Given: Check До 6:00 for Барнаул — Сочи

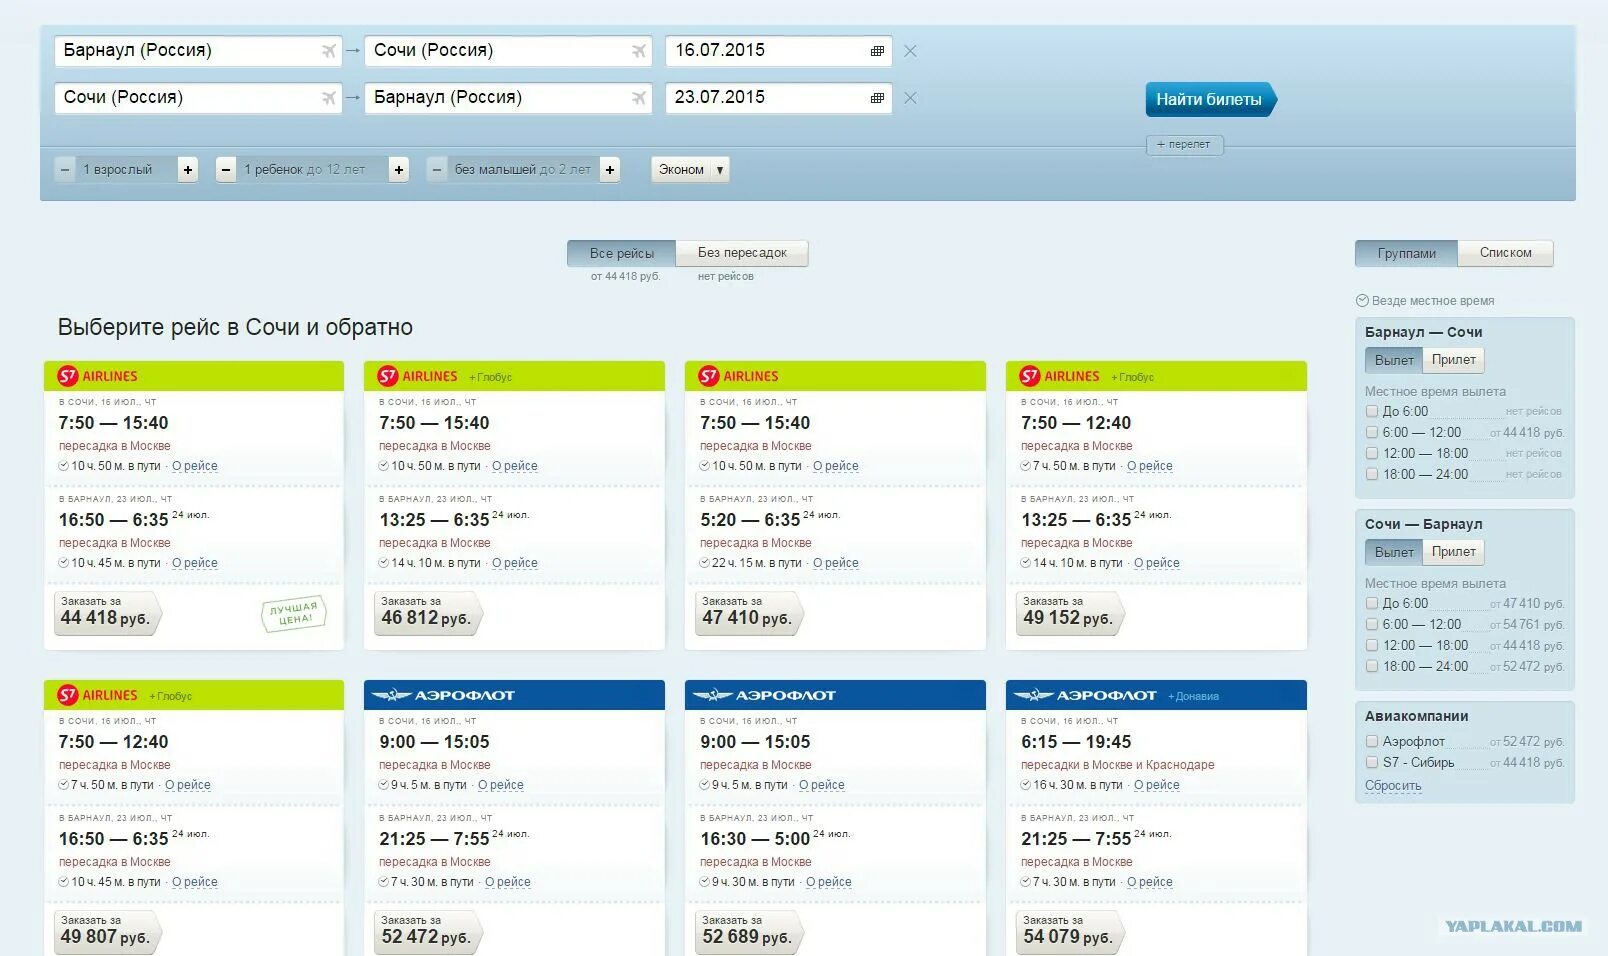Looking at the screenshot, I should [1372, 411].
